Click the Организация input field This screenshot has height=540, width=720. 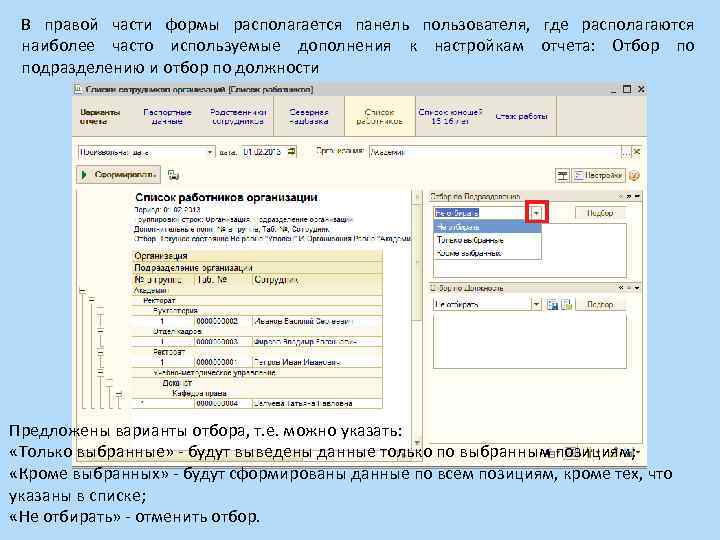tap(495, 152)
